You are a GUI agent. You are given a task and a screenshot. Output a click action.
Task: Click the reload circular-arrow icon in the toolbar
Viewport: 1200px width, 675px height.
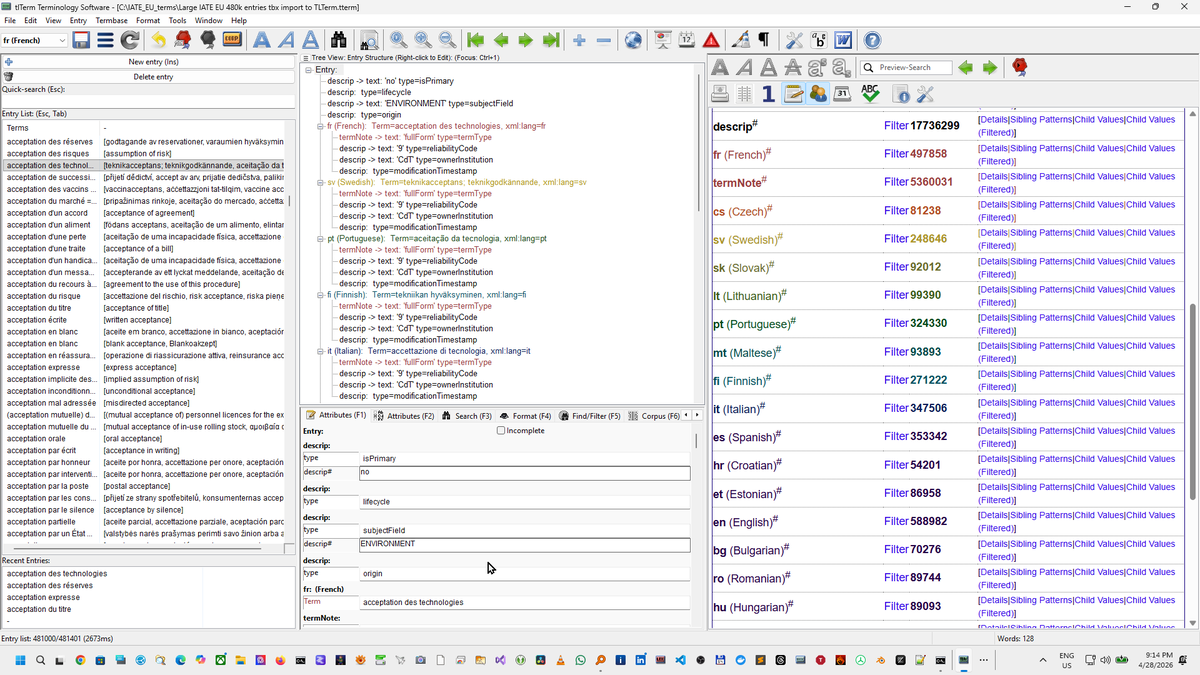[130, 40]
